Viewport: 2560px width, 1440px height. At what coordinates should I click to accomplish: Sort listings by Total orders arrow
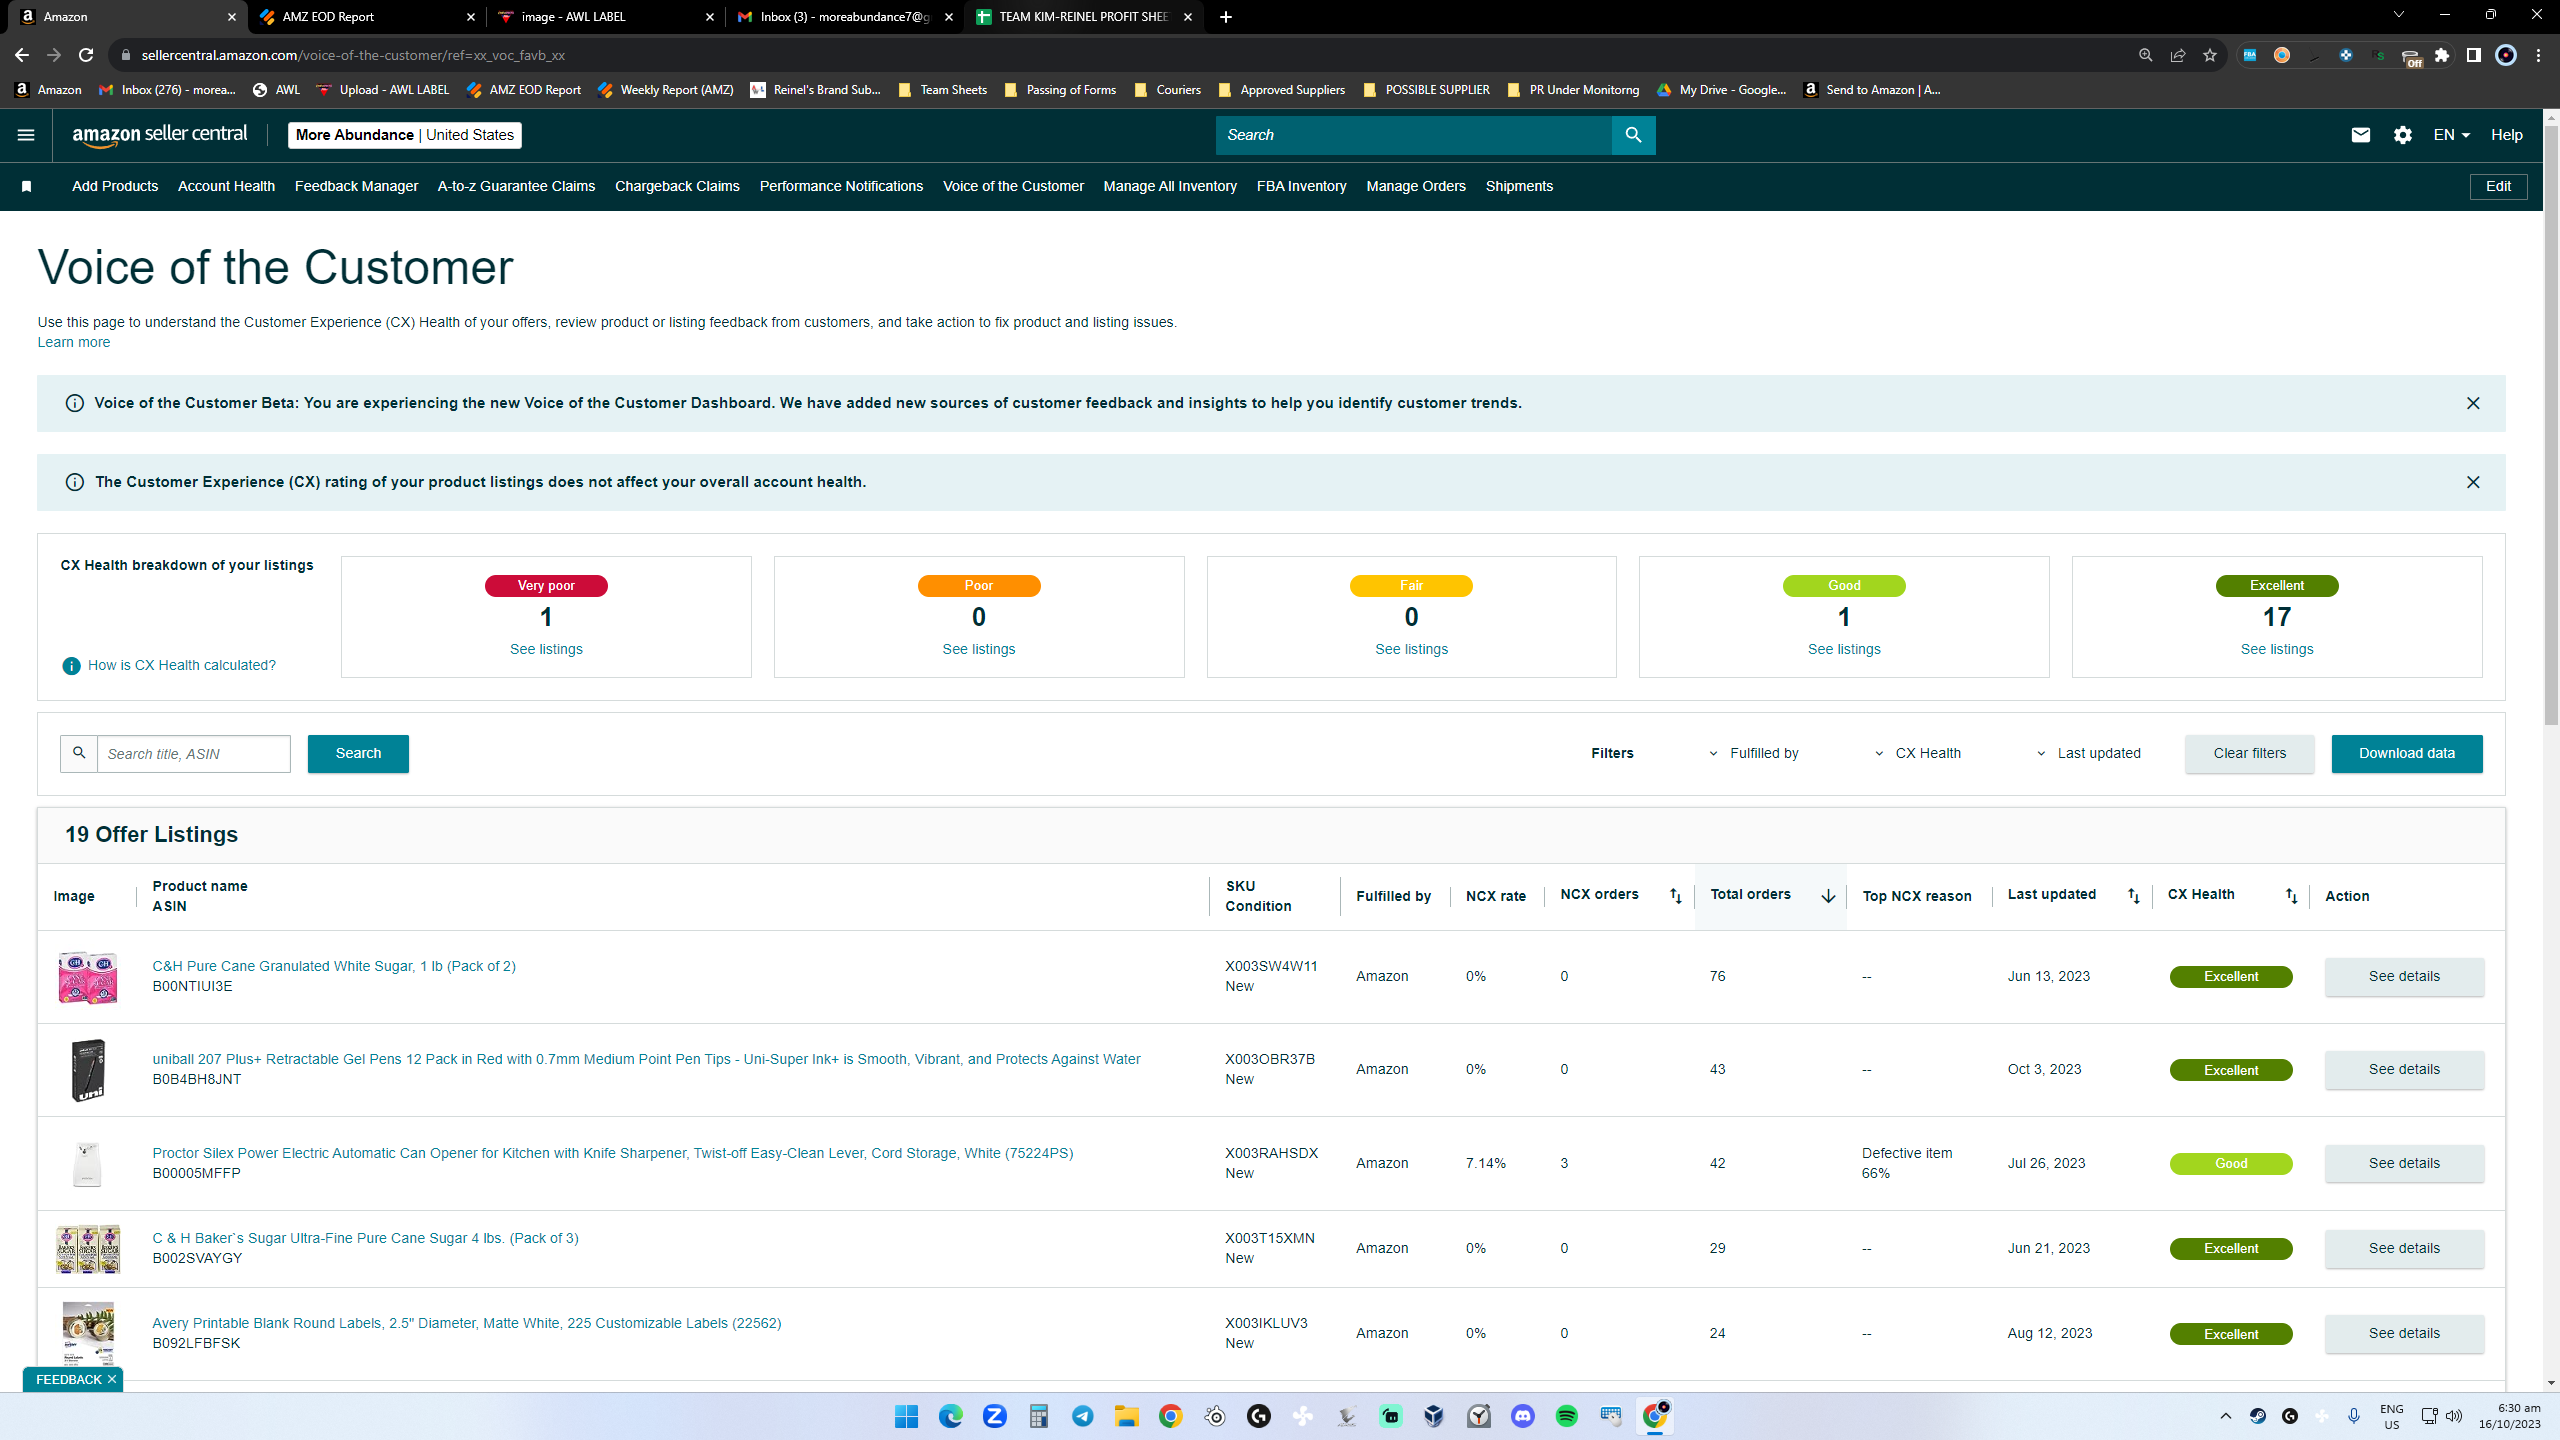point(1828,896)
